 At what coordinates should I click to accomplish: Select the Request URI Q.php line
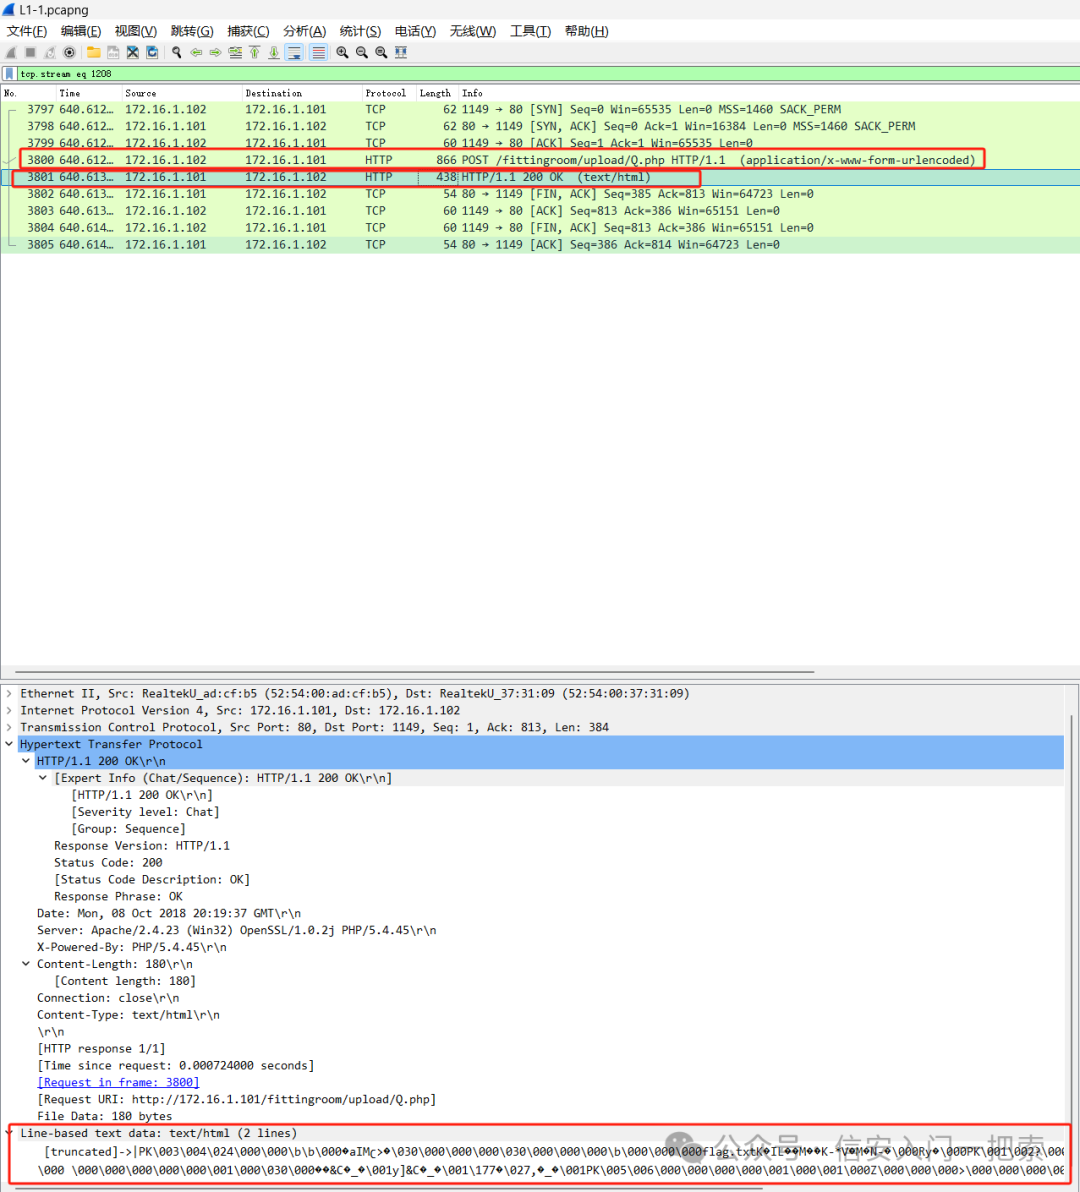(x=236, y=1099)
